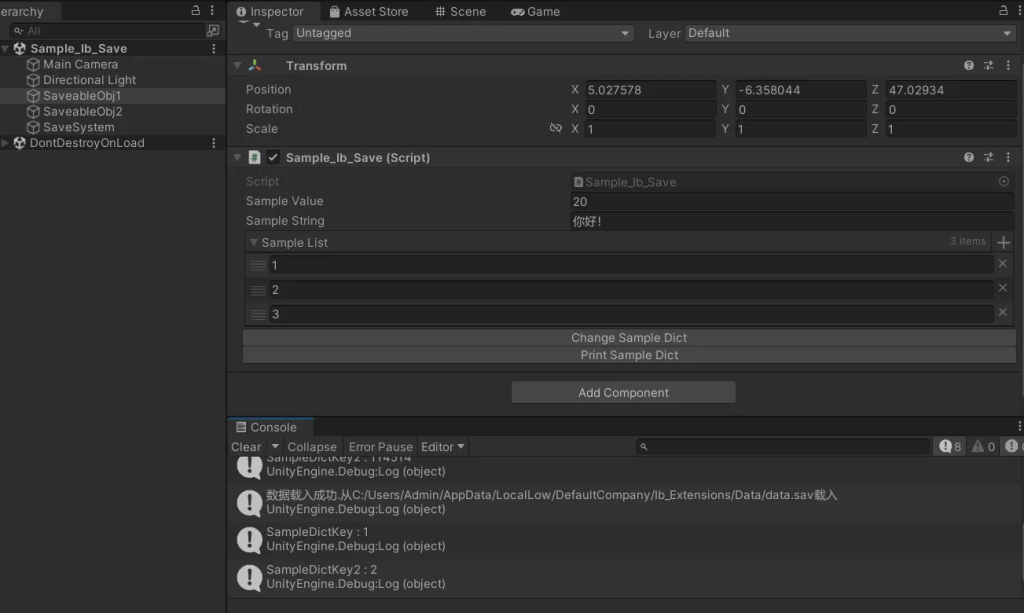Disable the Sample_lb_Save script checkbox
Viewport: 1024px width, 613px height.
273,157
